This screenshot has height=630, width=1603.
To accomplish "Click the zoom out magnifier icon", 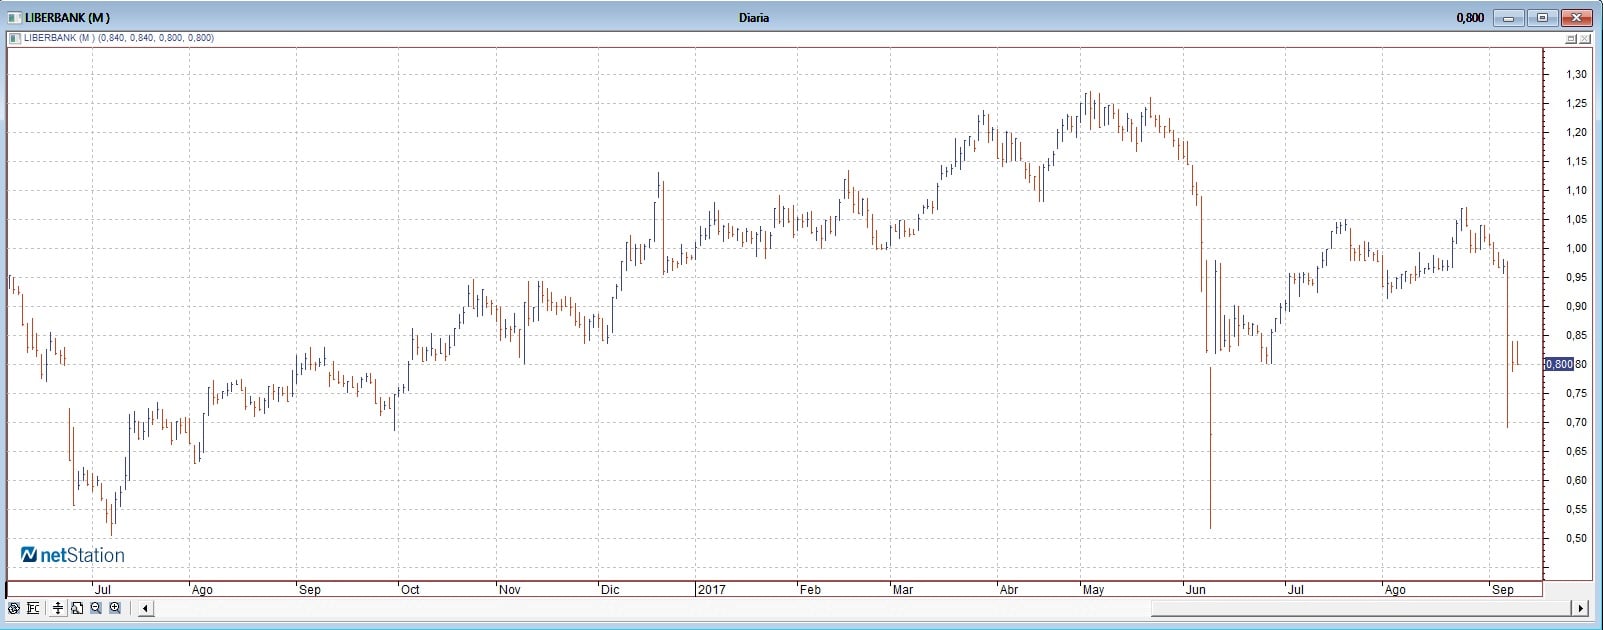I will click(96, 608).
